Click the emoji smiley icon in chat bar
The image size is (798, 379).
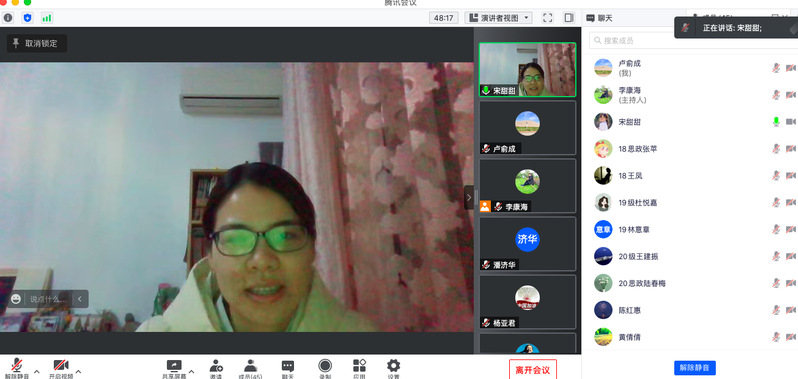tap(16, 299)
